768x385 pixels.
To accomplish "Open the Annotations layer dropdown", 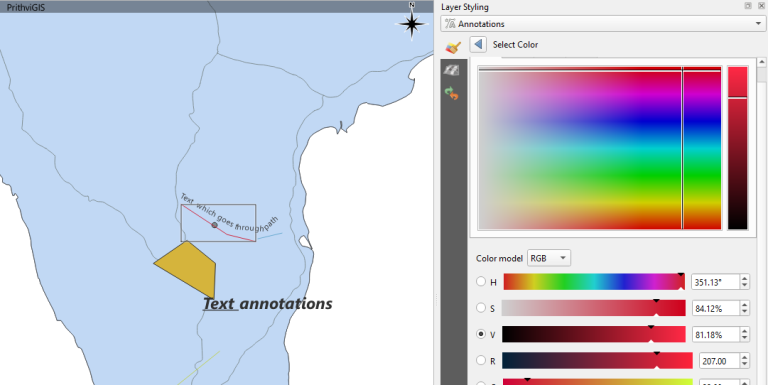I will [x=603, y=24].
